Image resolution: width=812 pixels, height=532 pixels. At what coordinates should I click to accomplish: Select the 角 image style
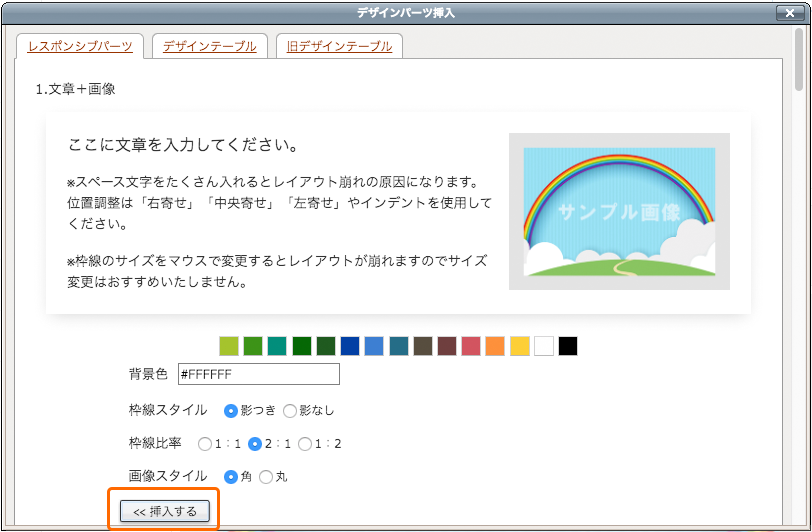coord(230,477)
